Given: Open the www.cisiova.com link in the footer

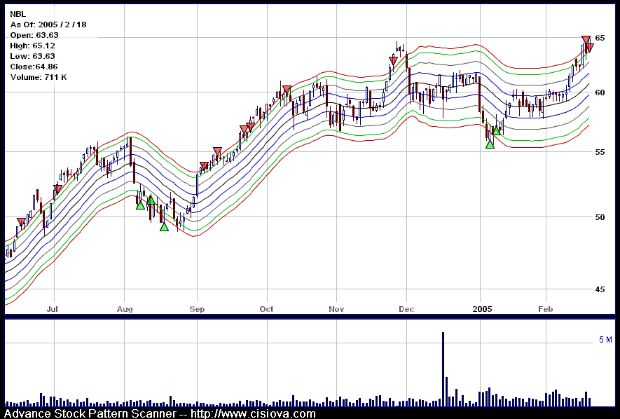Looking at the screenshot, I should click(253, 414).
